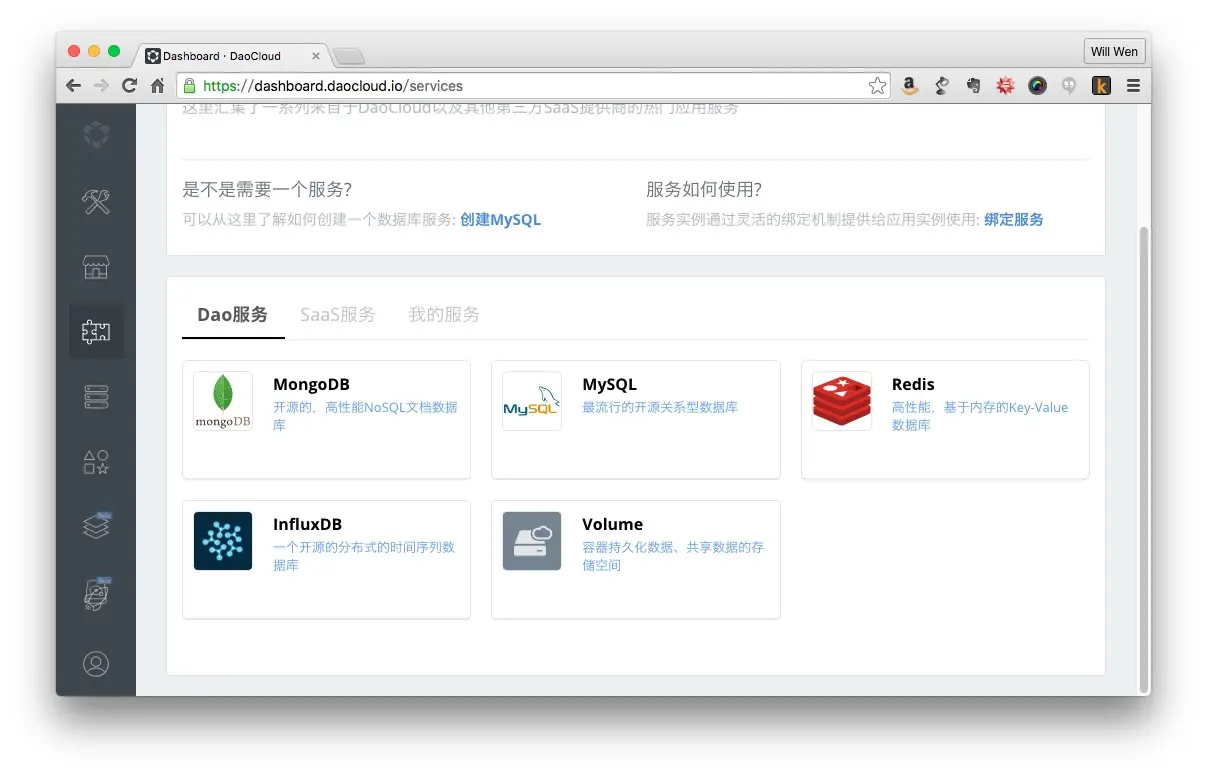This screenshot has height=776, width=1207.
Task: Switch to the 我的服务 tab
Action: (444, 315)
